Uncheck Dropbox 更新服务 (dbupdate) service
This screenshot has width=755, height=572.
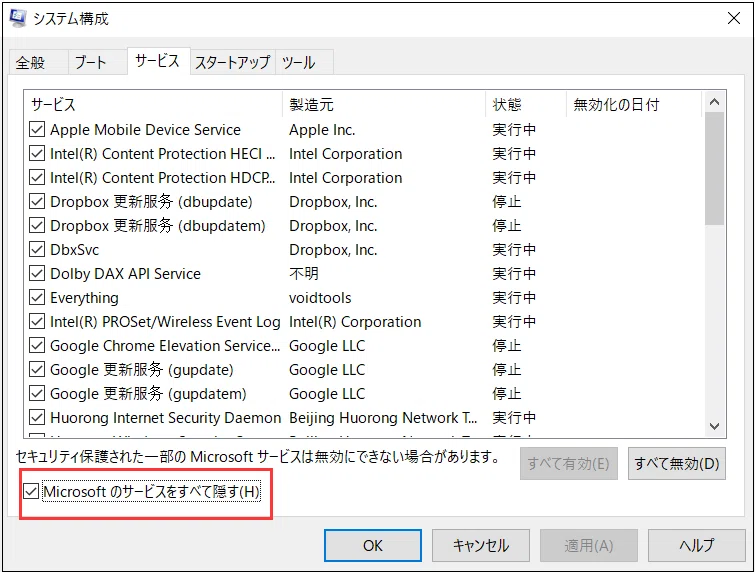click(37, 202)
